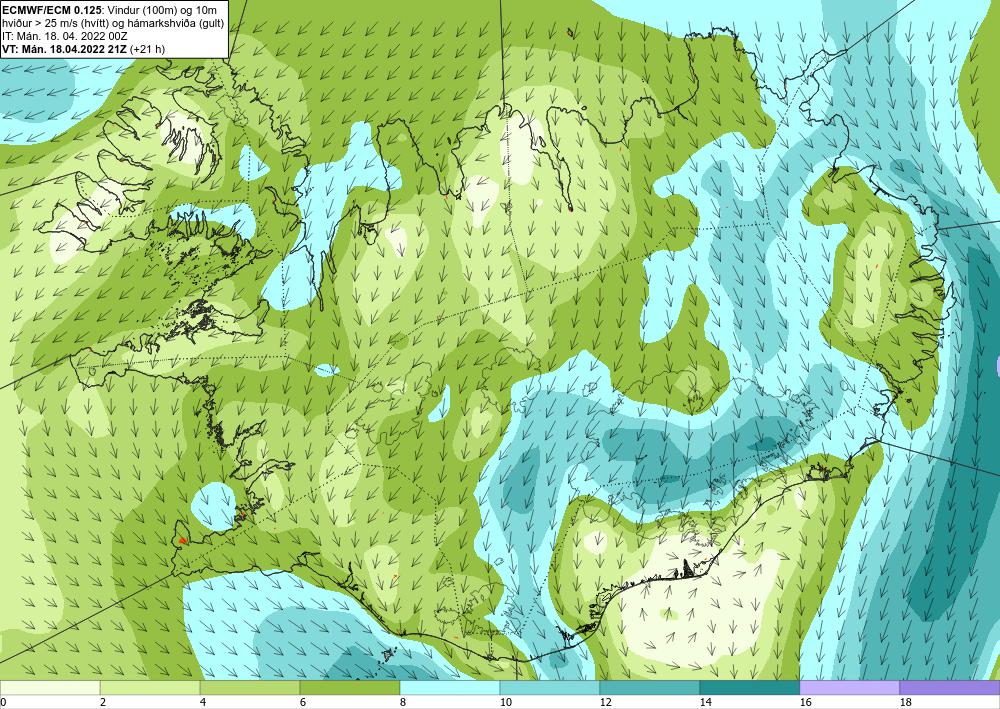Click the line 'hviður > 25 m/s (hvítt) og hámarkshviða (gult)'
The width and height of the screenshot is (1000, 709).
coord(113,24)
